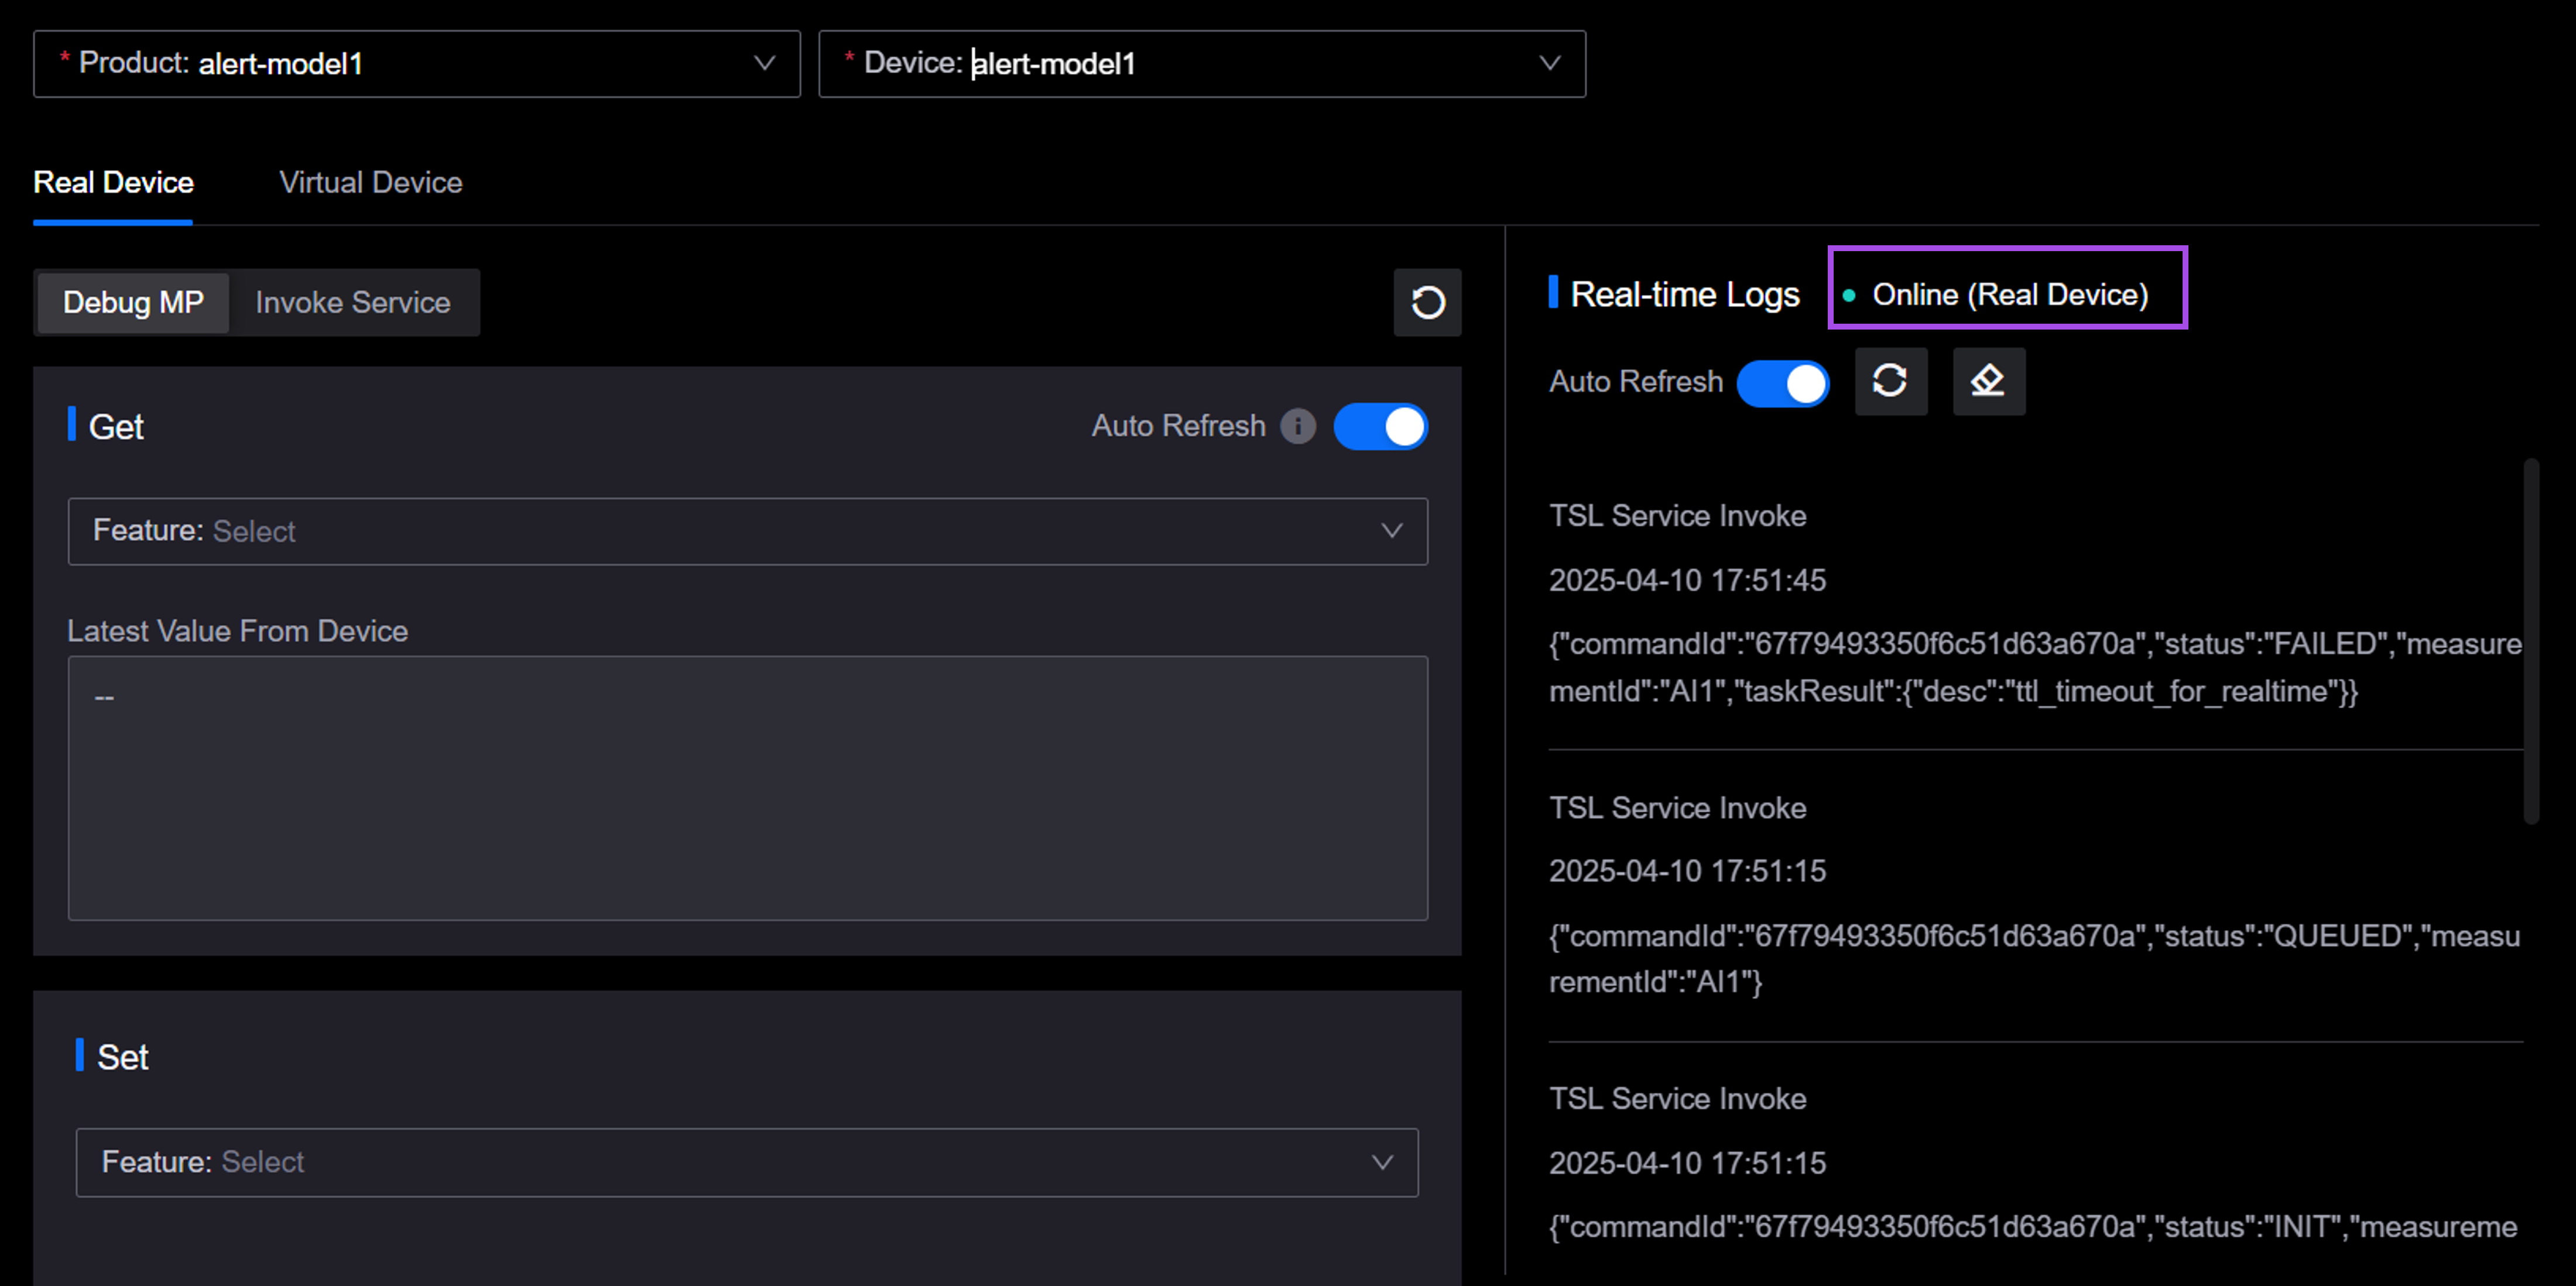Select the Debug MP button

[133, 303]
